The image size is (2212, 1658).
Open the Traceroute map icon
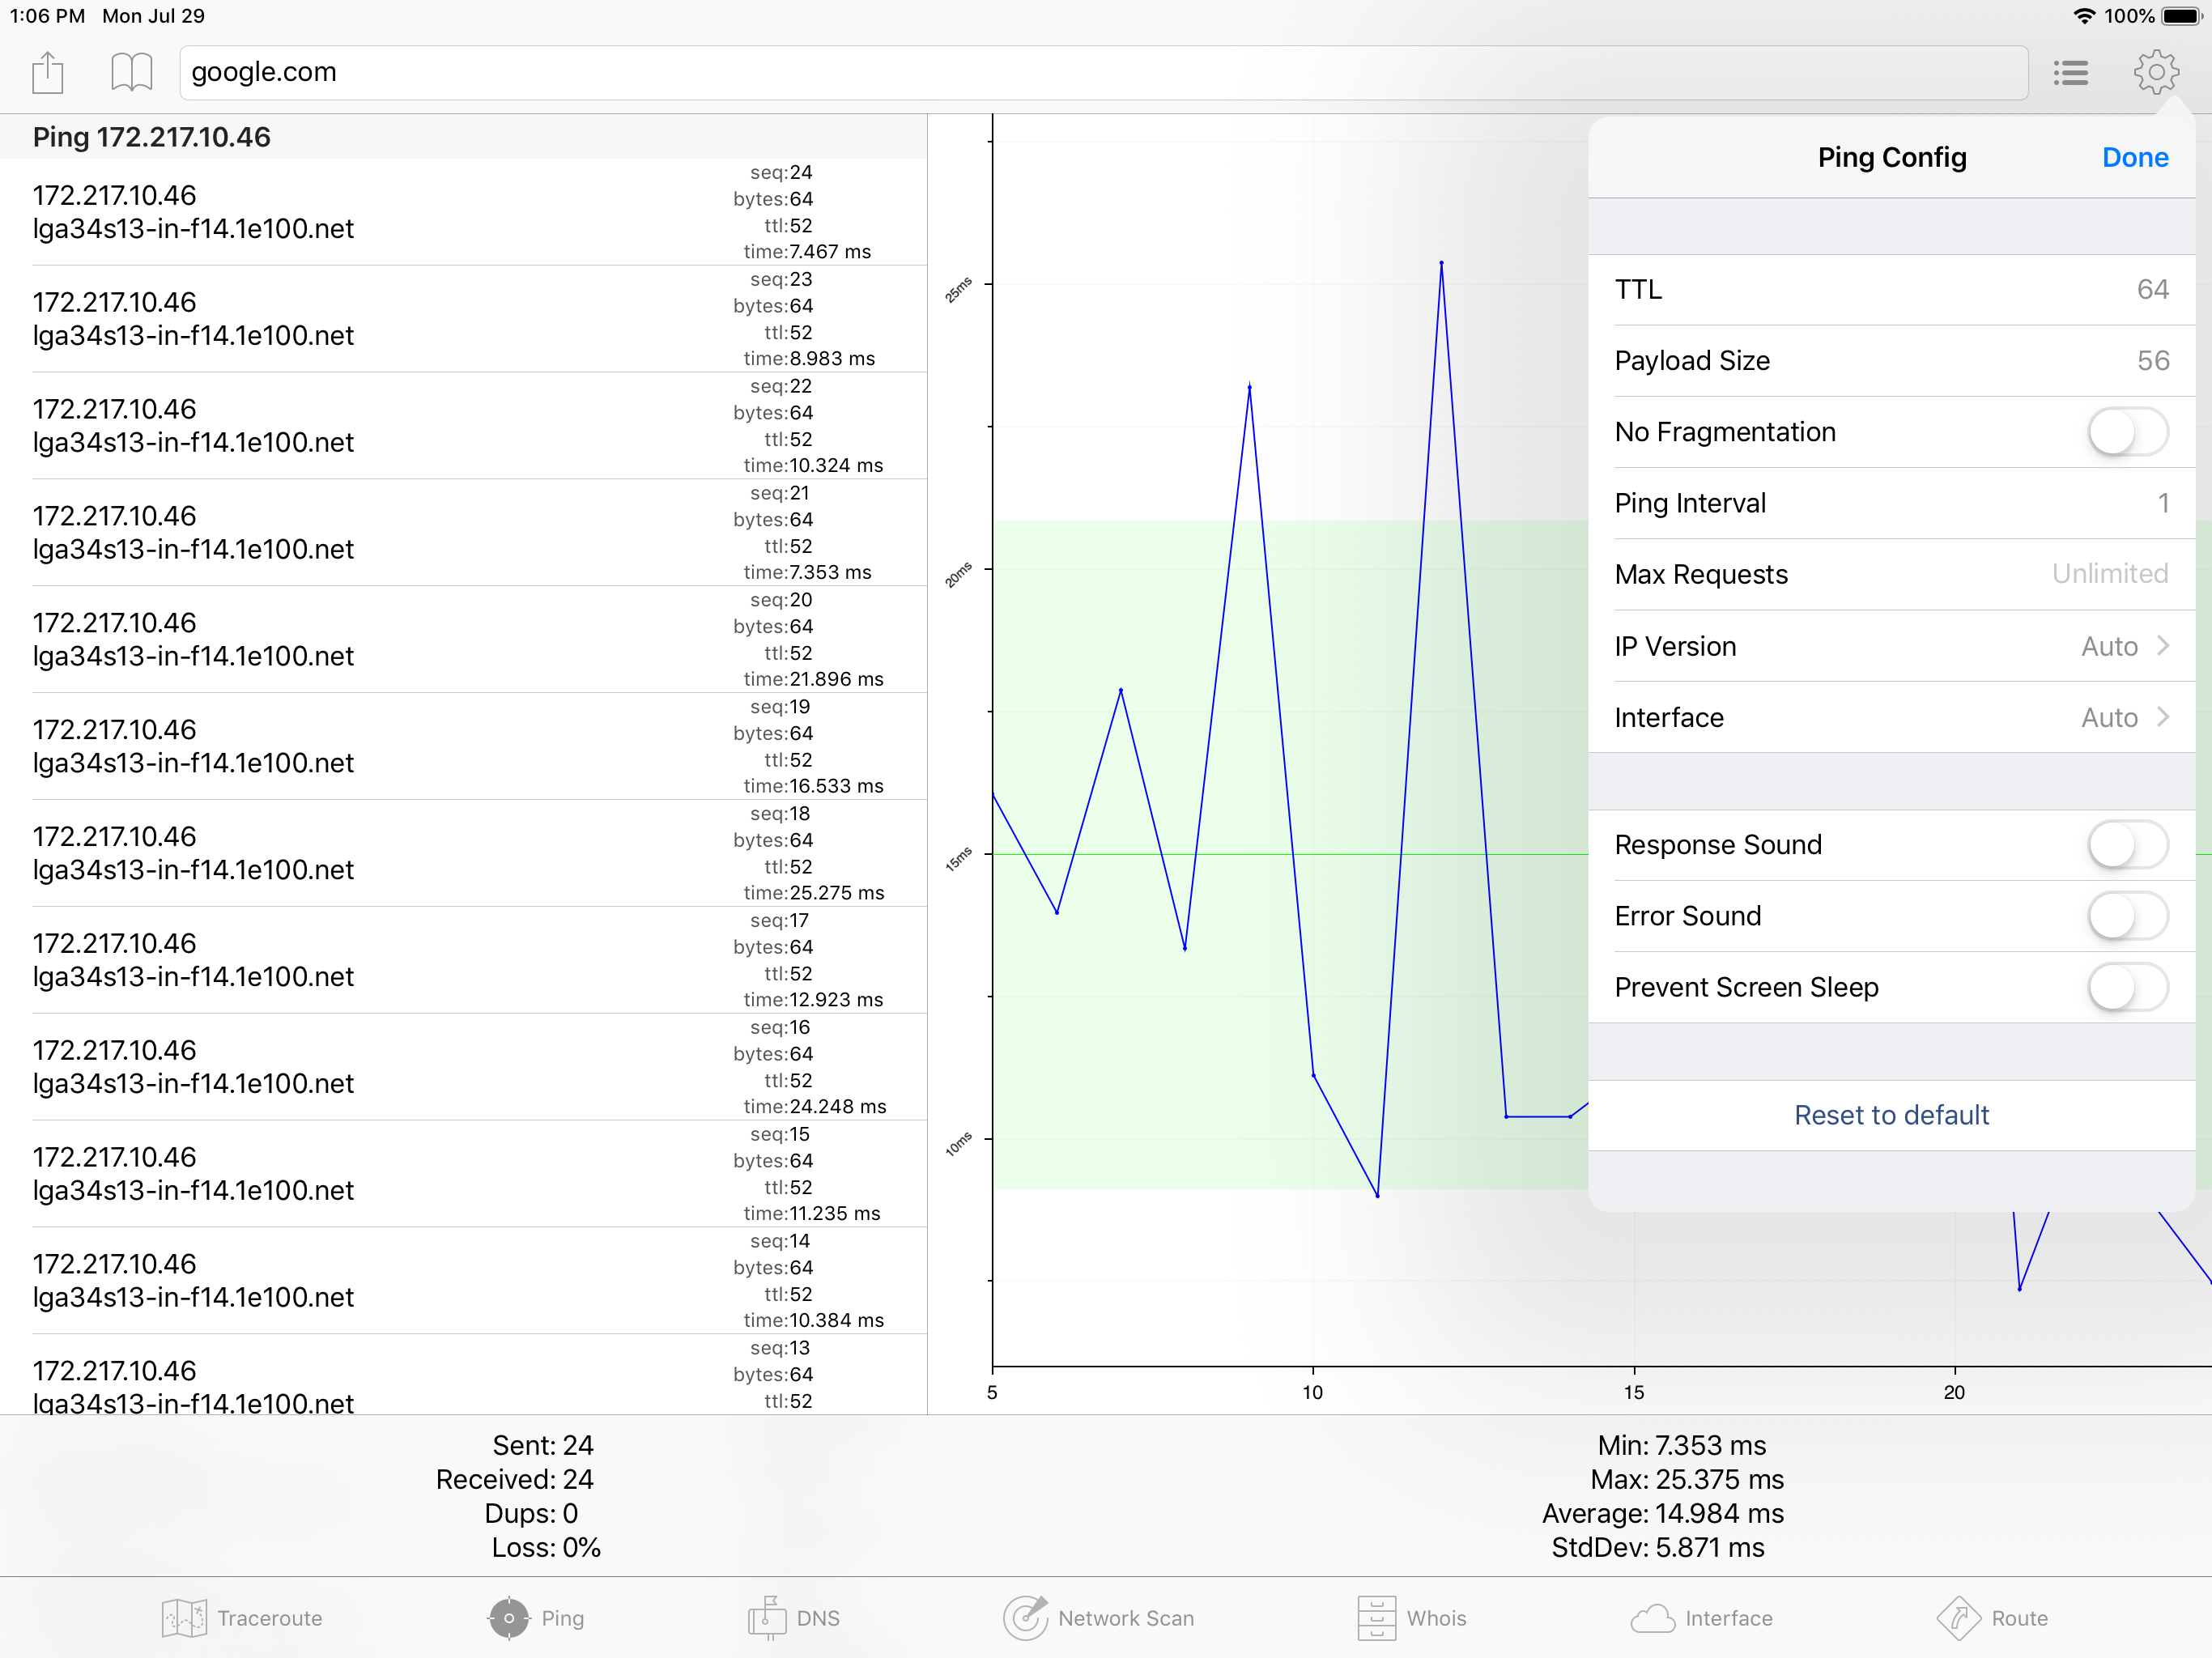(184, 1617)
